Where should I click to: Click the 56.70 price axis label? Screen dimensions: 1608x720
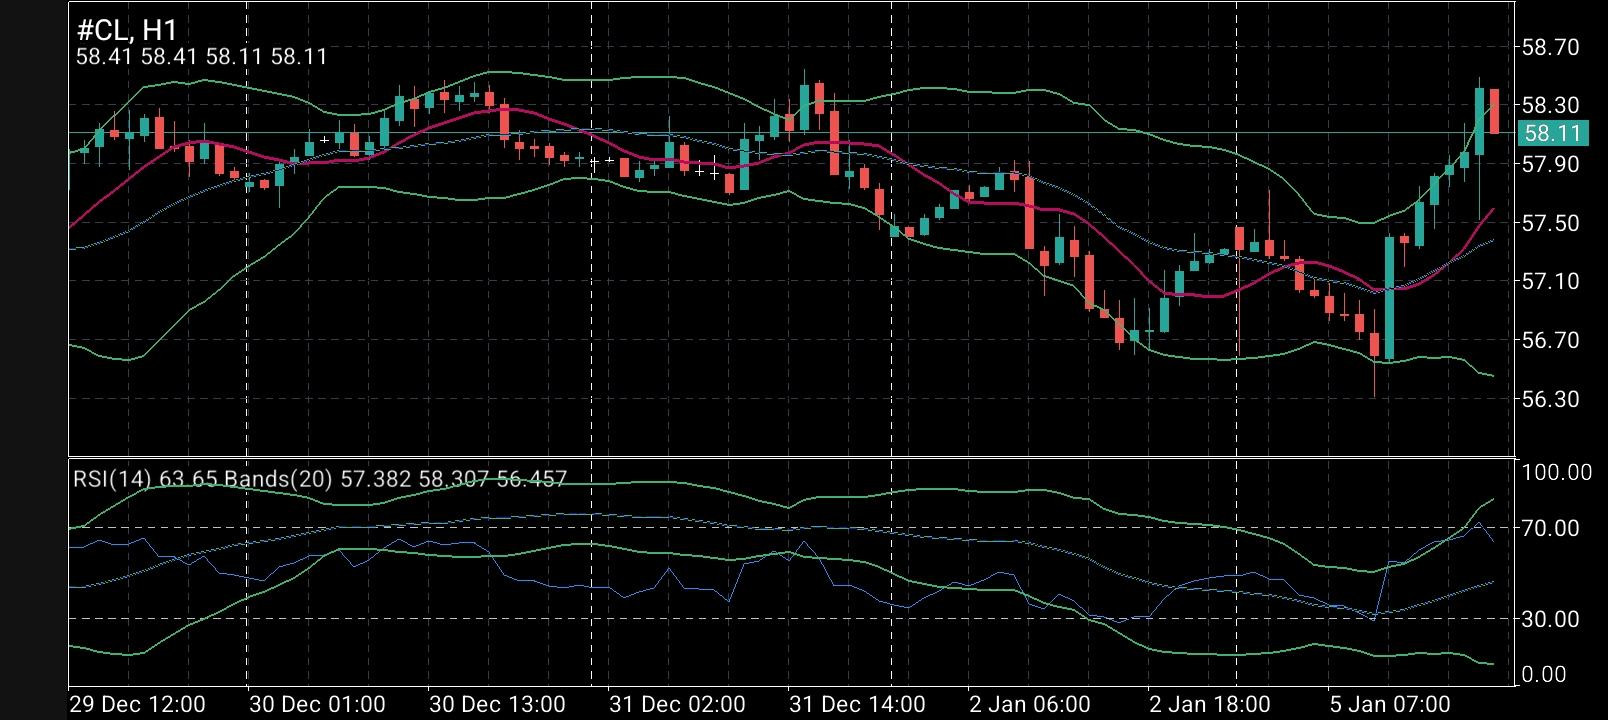[1550, 340]
